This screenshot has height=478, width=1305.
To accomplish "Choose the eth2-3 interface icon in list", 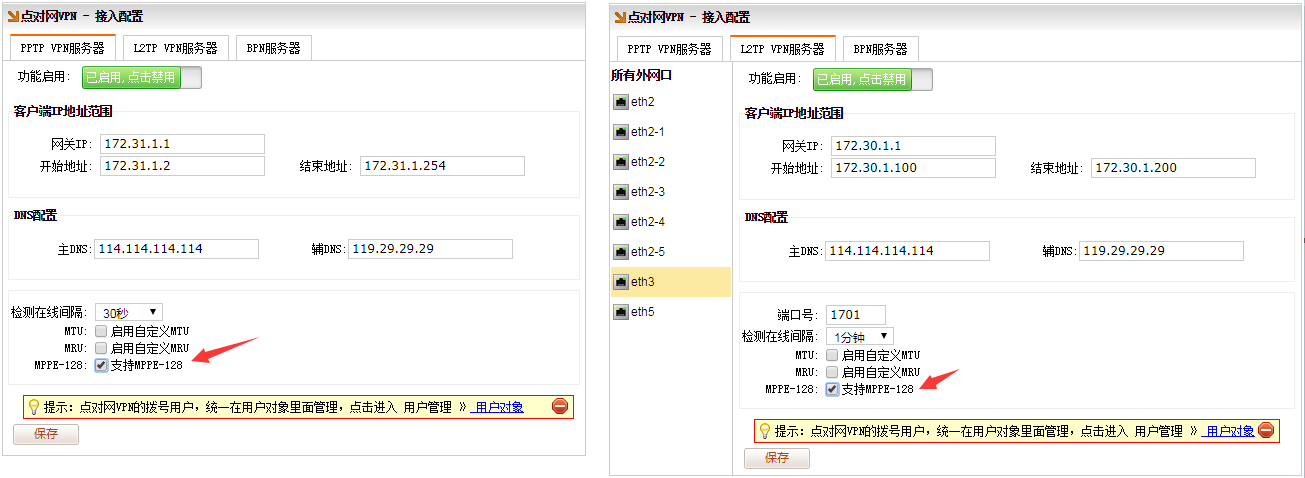I will pyautogui.click(x=621, y=192).
